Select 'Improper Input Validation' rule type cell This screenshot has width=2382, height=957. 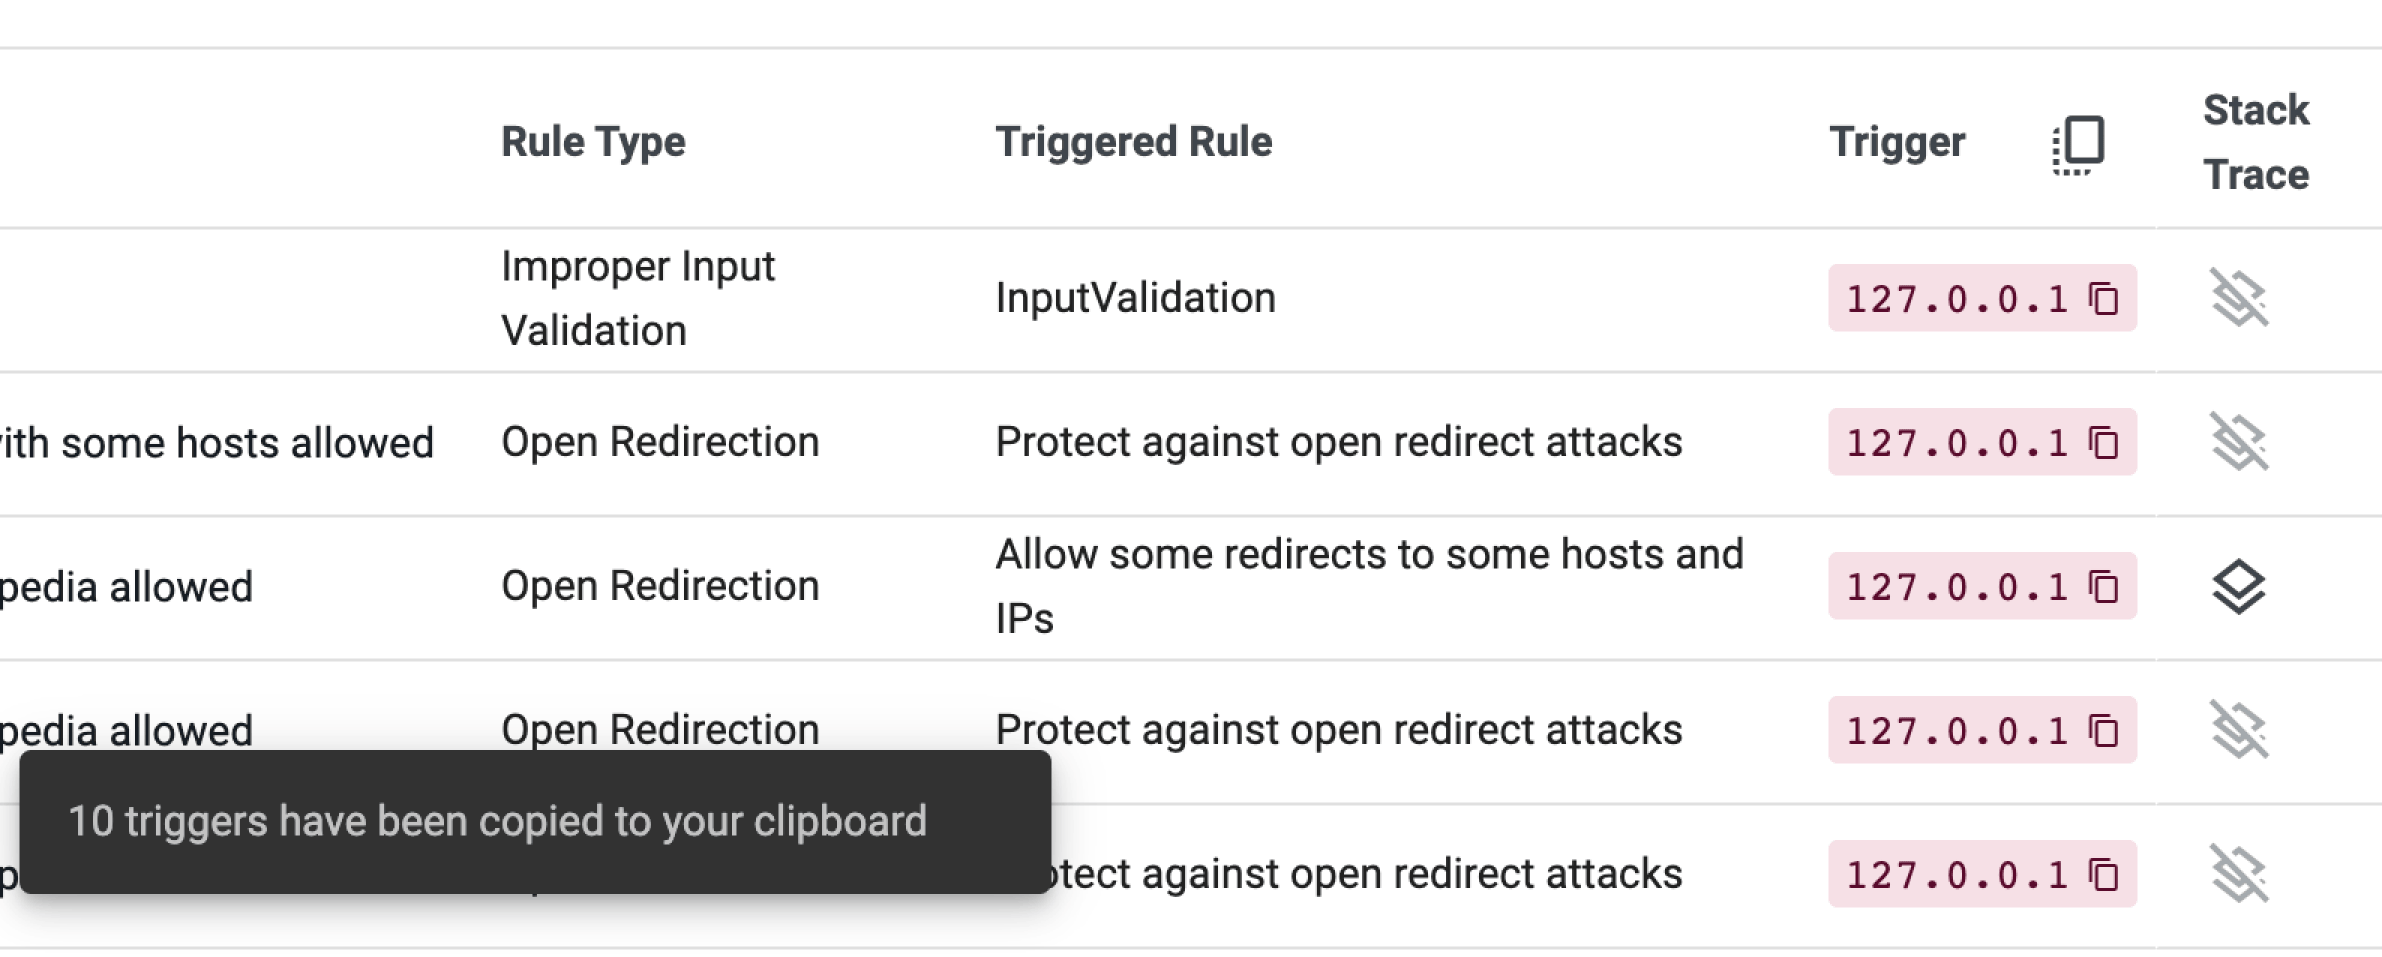coord(638,298)
